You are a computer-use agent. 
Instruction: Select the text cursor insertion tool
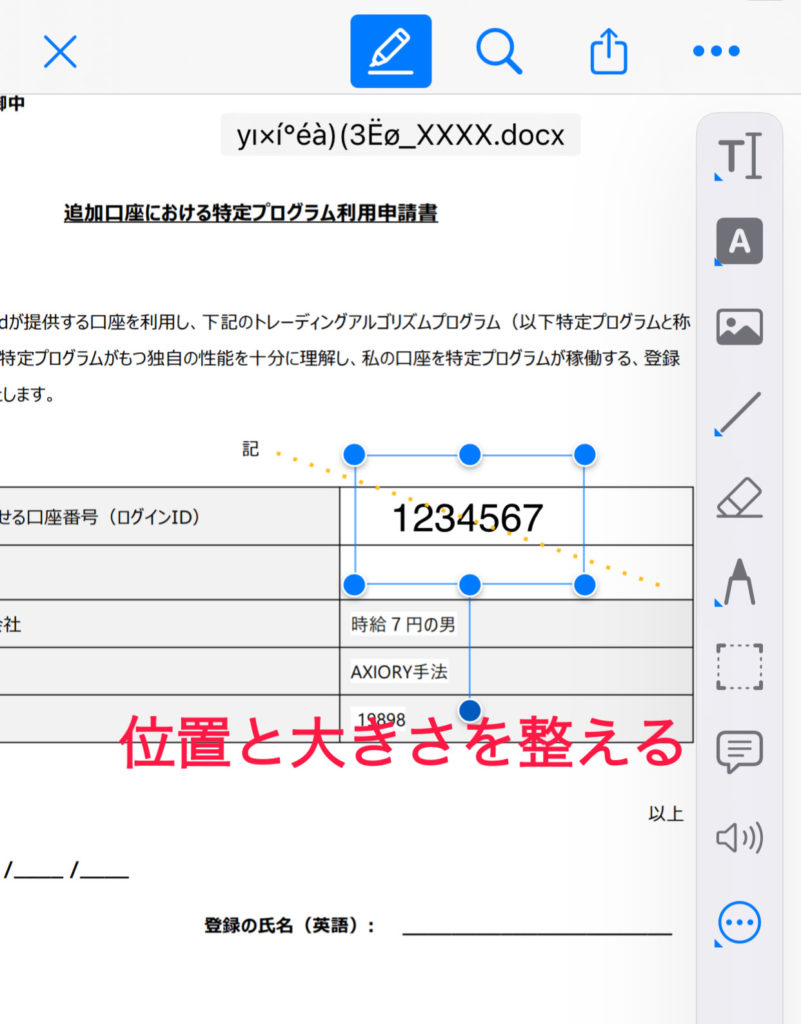(740, 157)
